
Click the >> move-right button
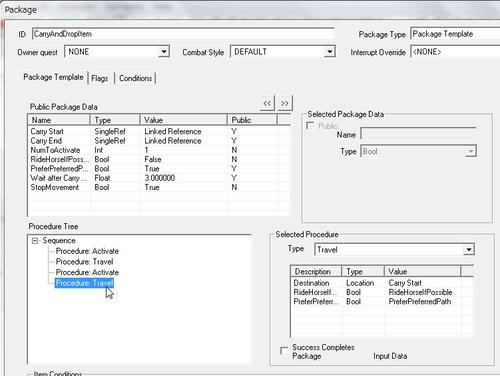point(285,103)
